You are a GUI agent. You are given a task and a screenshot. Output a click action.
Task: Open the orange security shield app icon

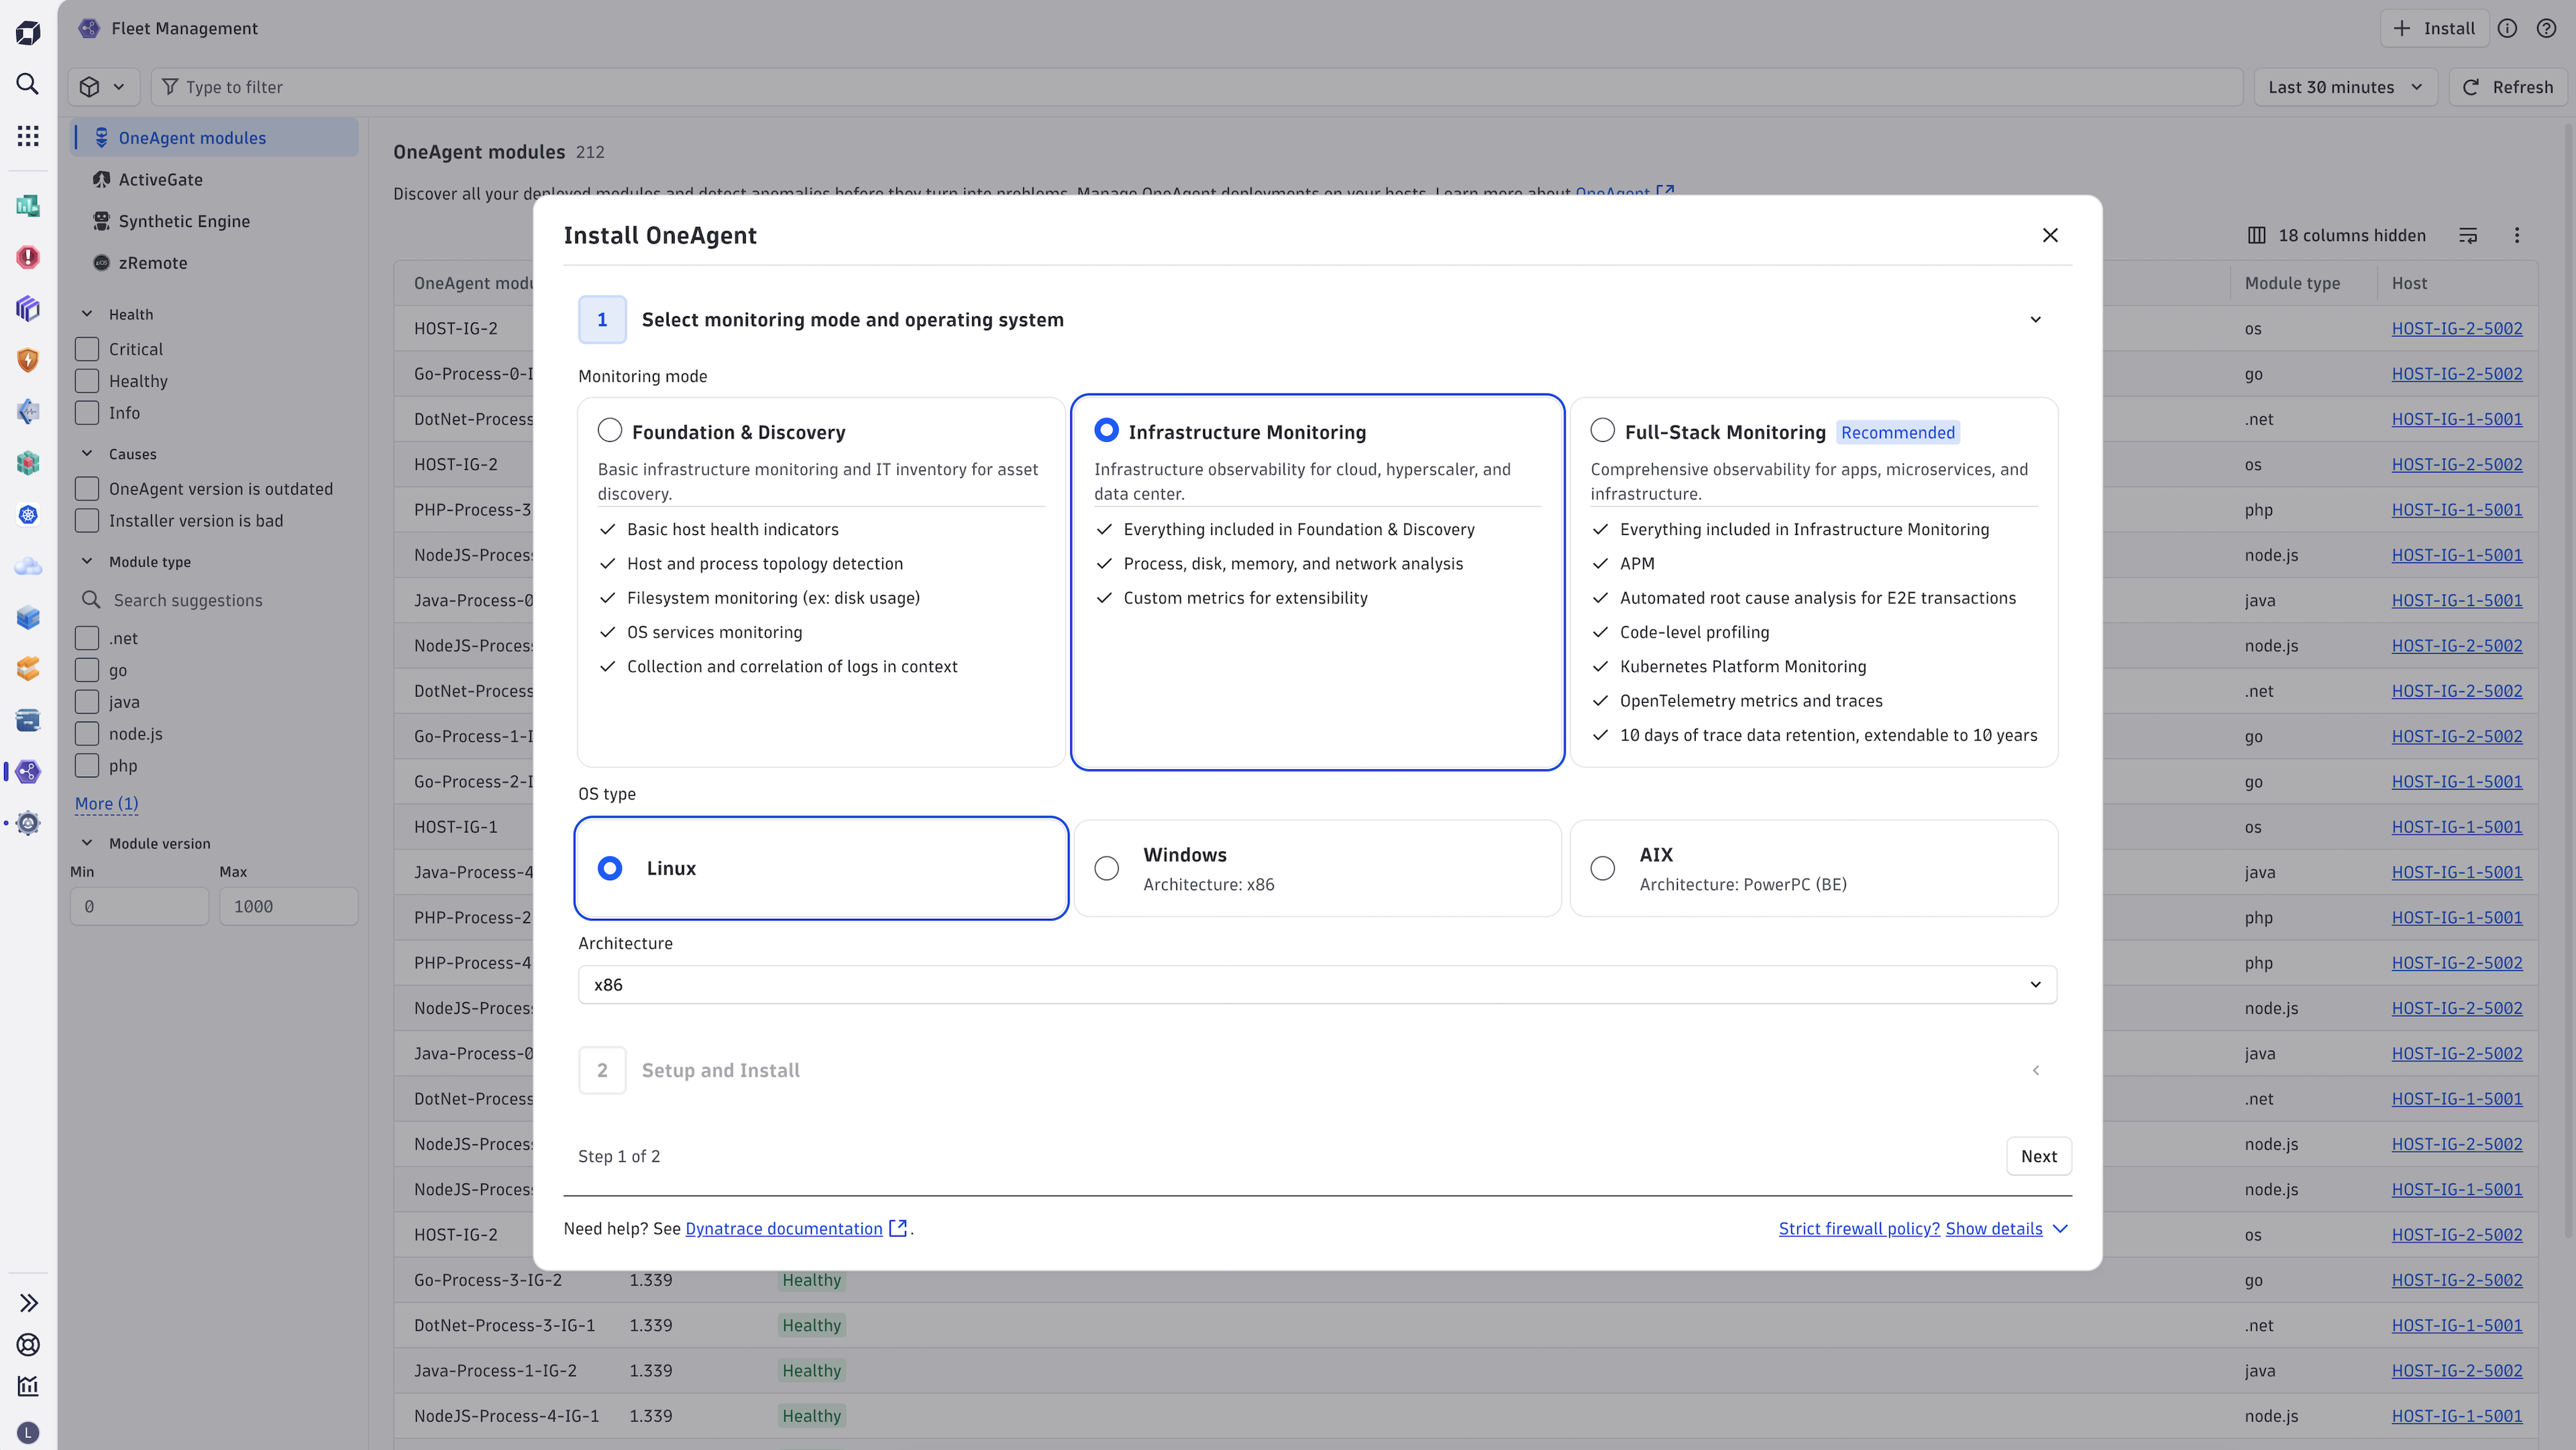click(x=28, y=360)
